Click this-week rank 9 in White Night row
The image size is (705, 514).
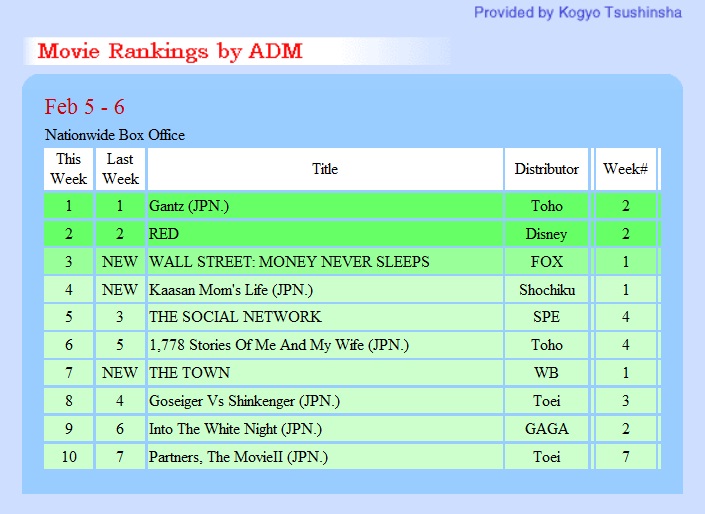pyautogui.click(x=68, y=429)
